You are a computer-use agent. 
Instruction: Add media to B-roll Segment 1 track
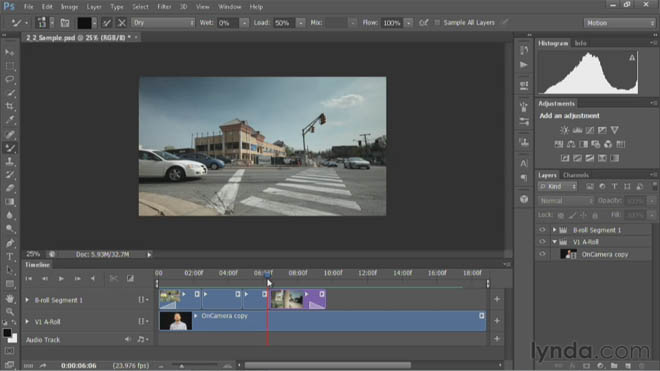497,299
